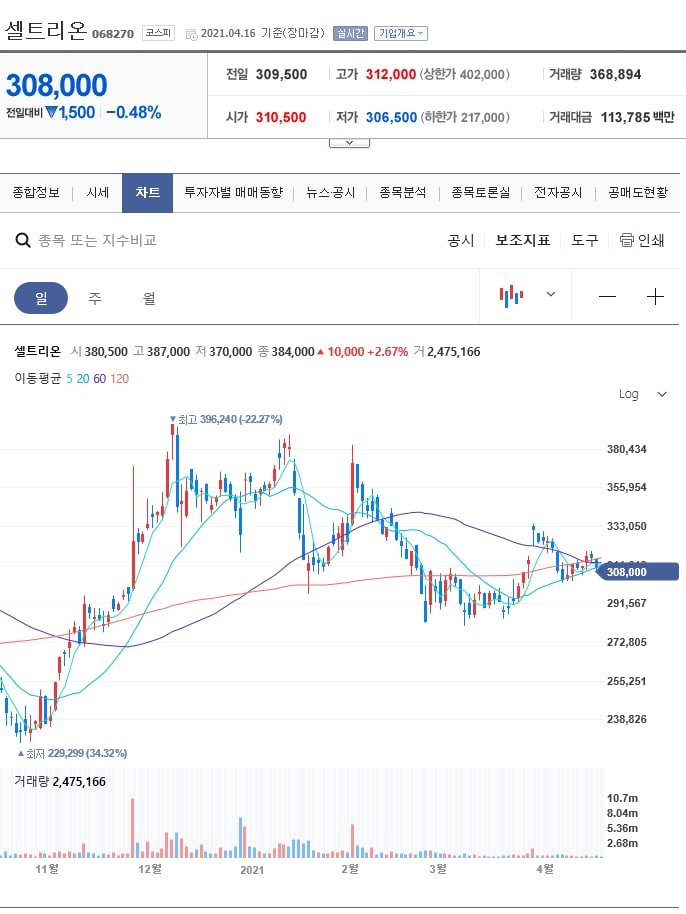Screen dimensions: 686x914
Task: Click the 코스피 market badge
Action: pos(159,33)
